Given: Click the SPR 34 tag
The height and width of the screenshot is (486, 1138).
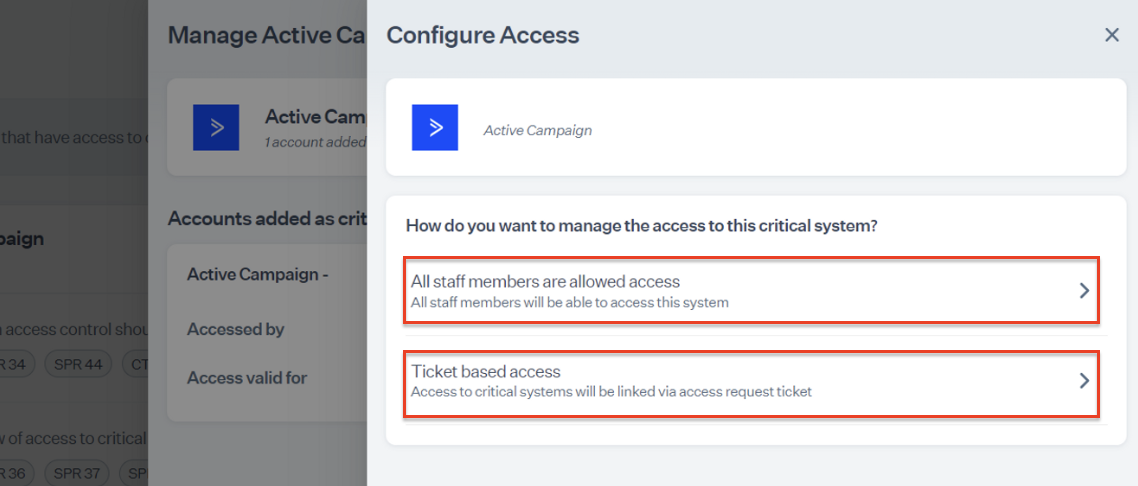Looking at the screenshot, I should click(x=13, y=364).
